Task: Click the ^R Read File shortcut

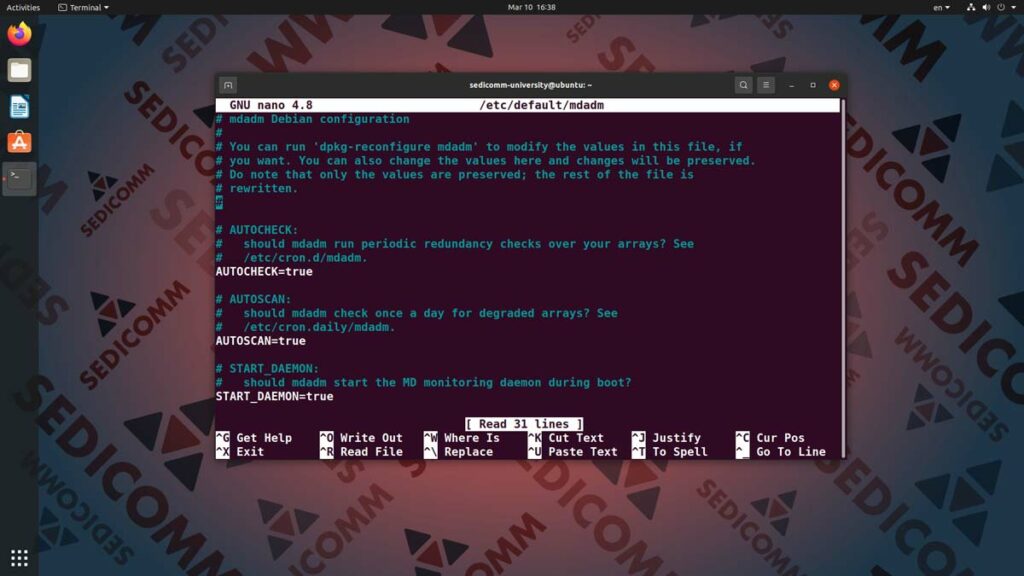Action: coord(361,451)
